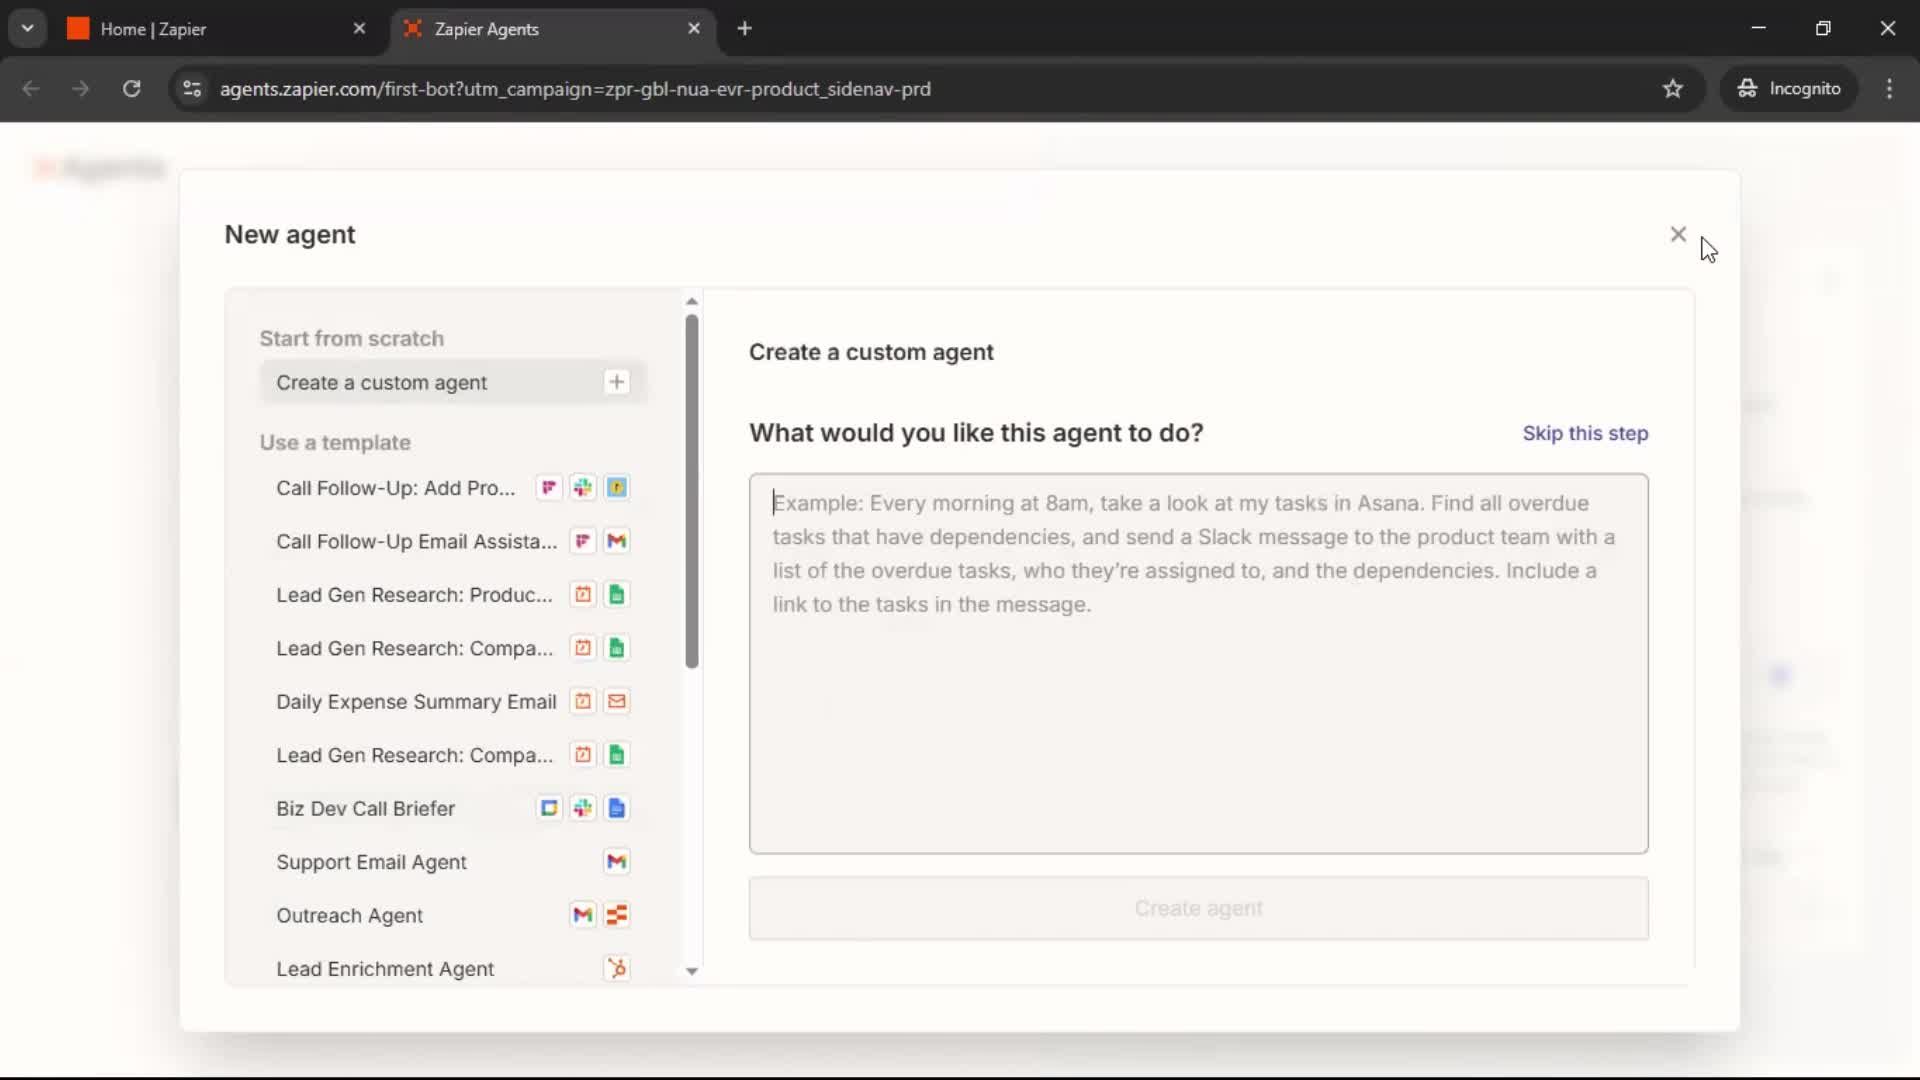The width and height of the screenshot is (1920, 1080).
Task: Click the browser address bar URL
Action: 575,89
